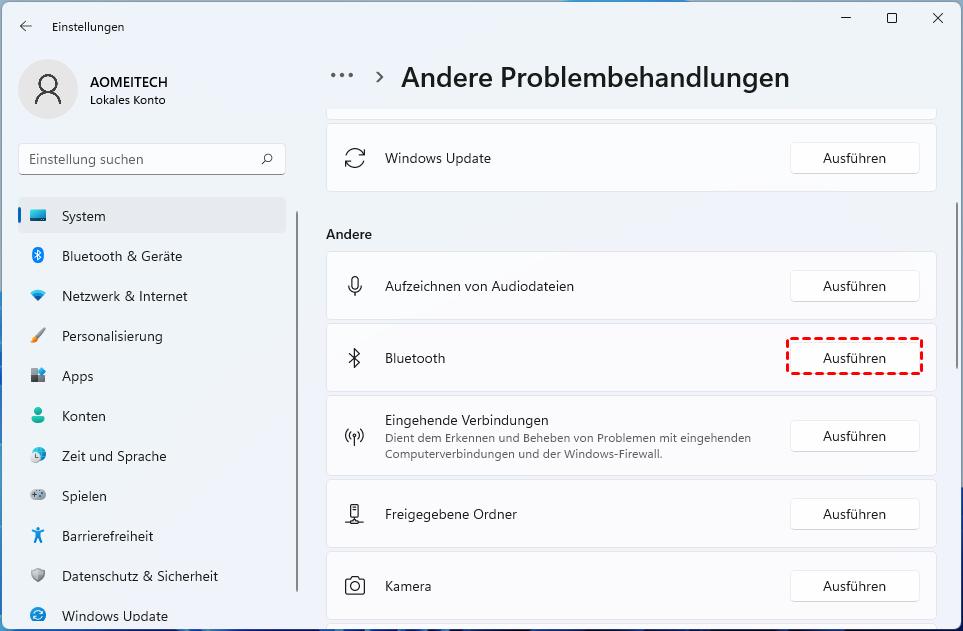This screenshot has width=963, height=631.
Task: Open Barrierefreiheit settings
Action: pyautogui.click(x=152, y=535)
